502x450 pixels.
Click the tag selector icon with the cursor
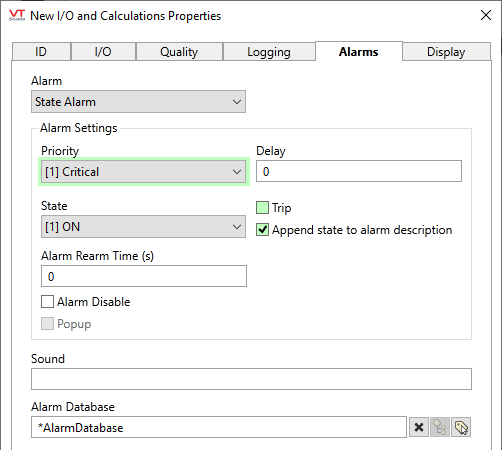[x=461, y=427]
